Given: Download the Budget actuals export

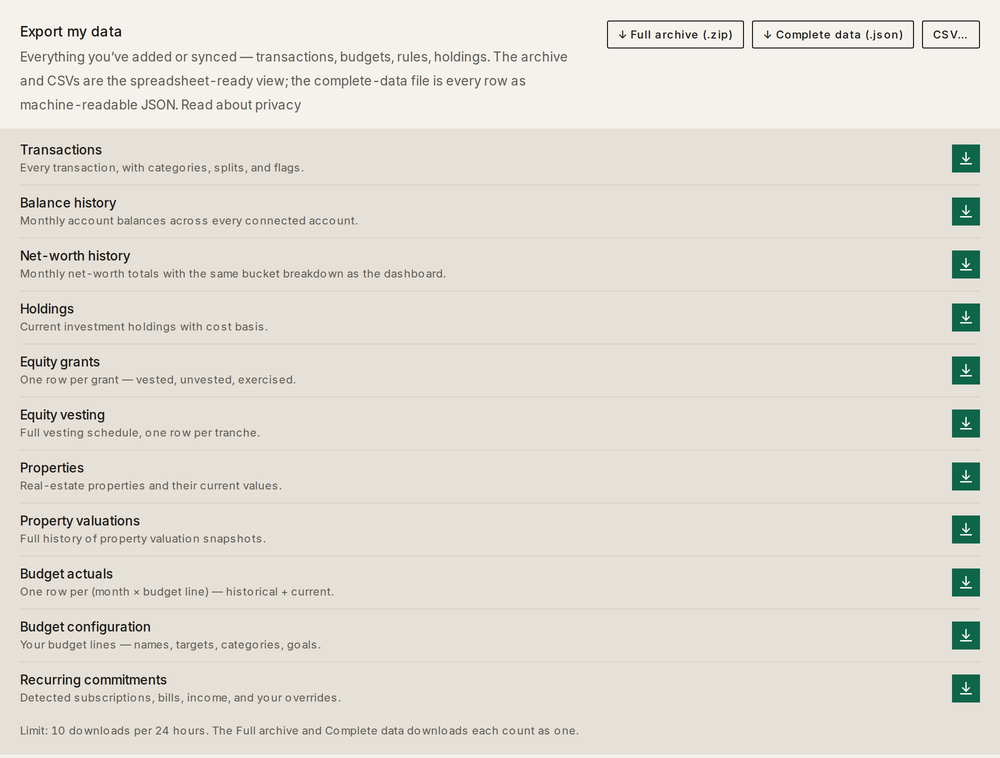Looking at the screenshot, I should point(966,581).
